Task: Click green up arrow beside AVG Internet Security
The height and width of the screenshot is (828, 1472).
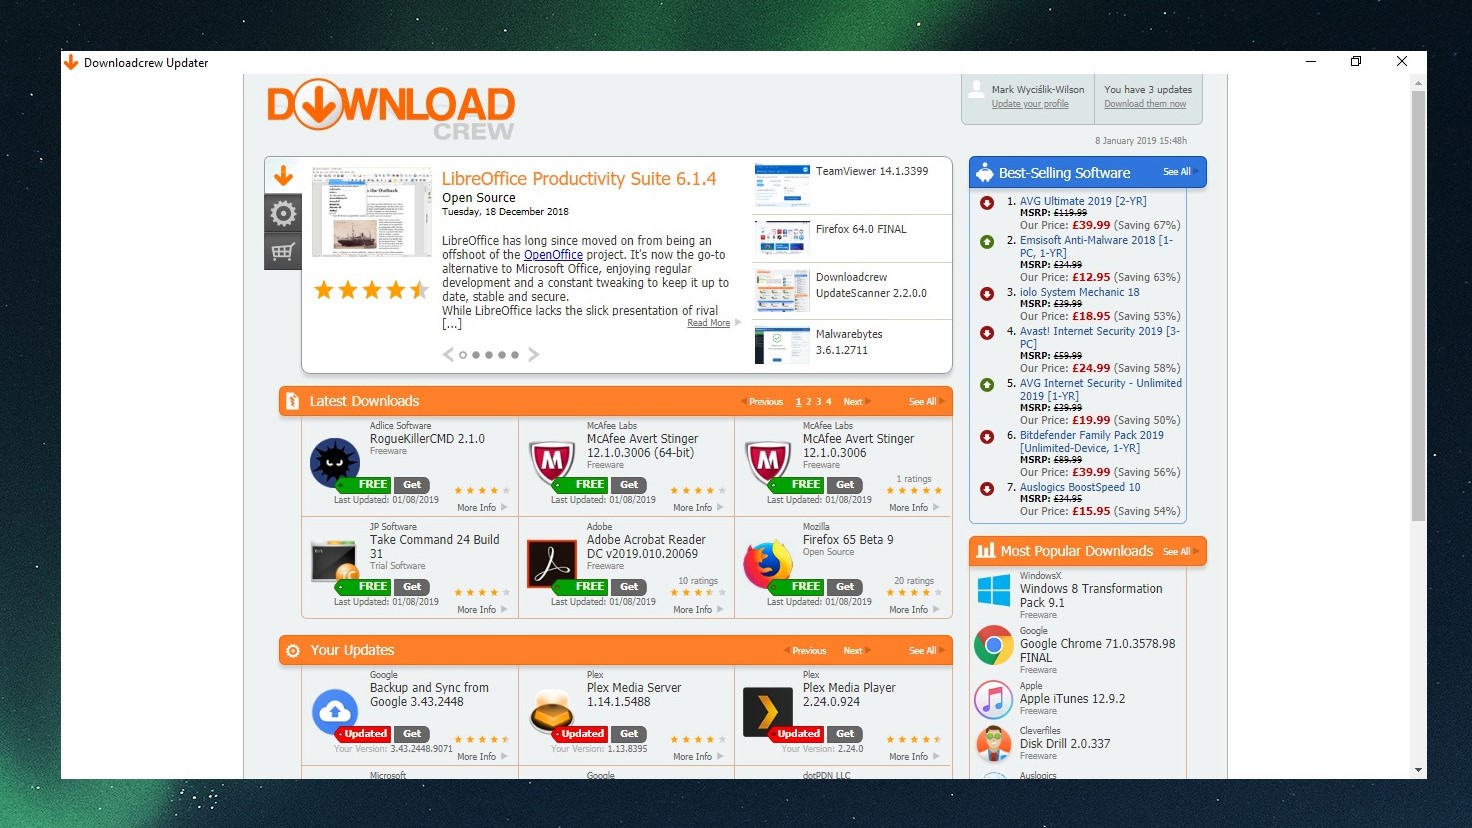Action: click(x=987, y=384)
